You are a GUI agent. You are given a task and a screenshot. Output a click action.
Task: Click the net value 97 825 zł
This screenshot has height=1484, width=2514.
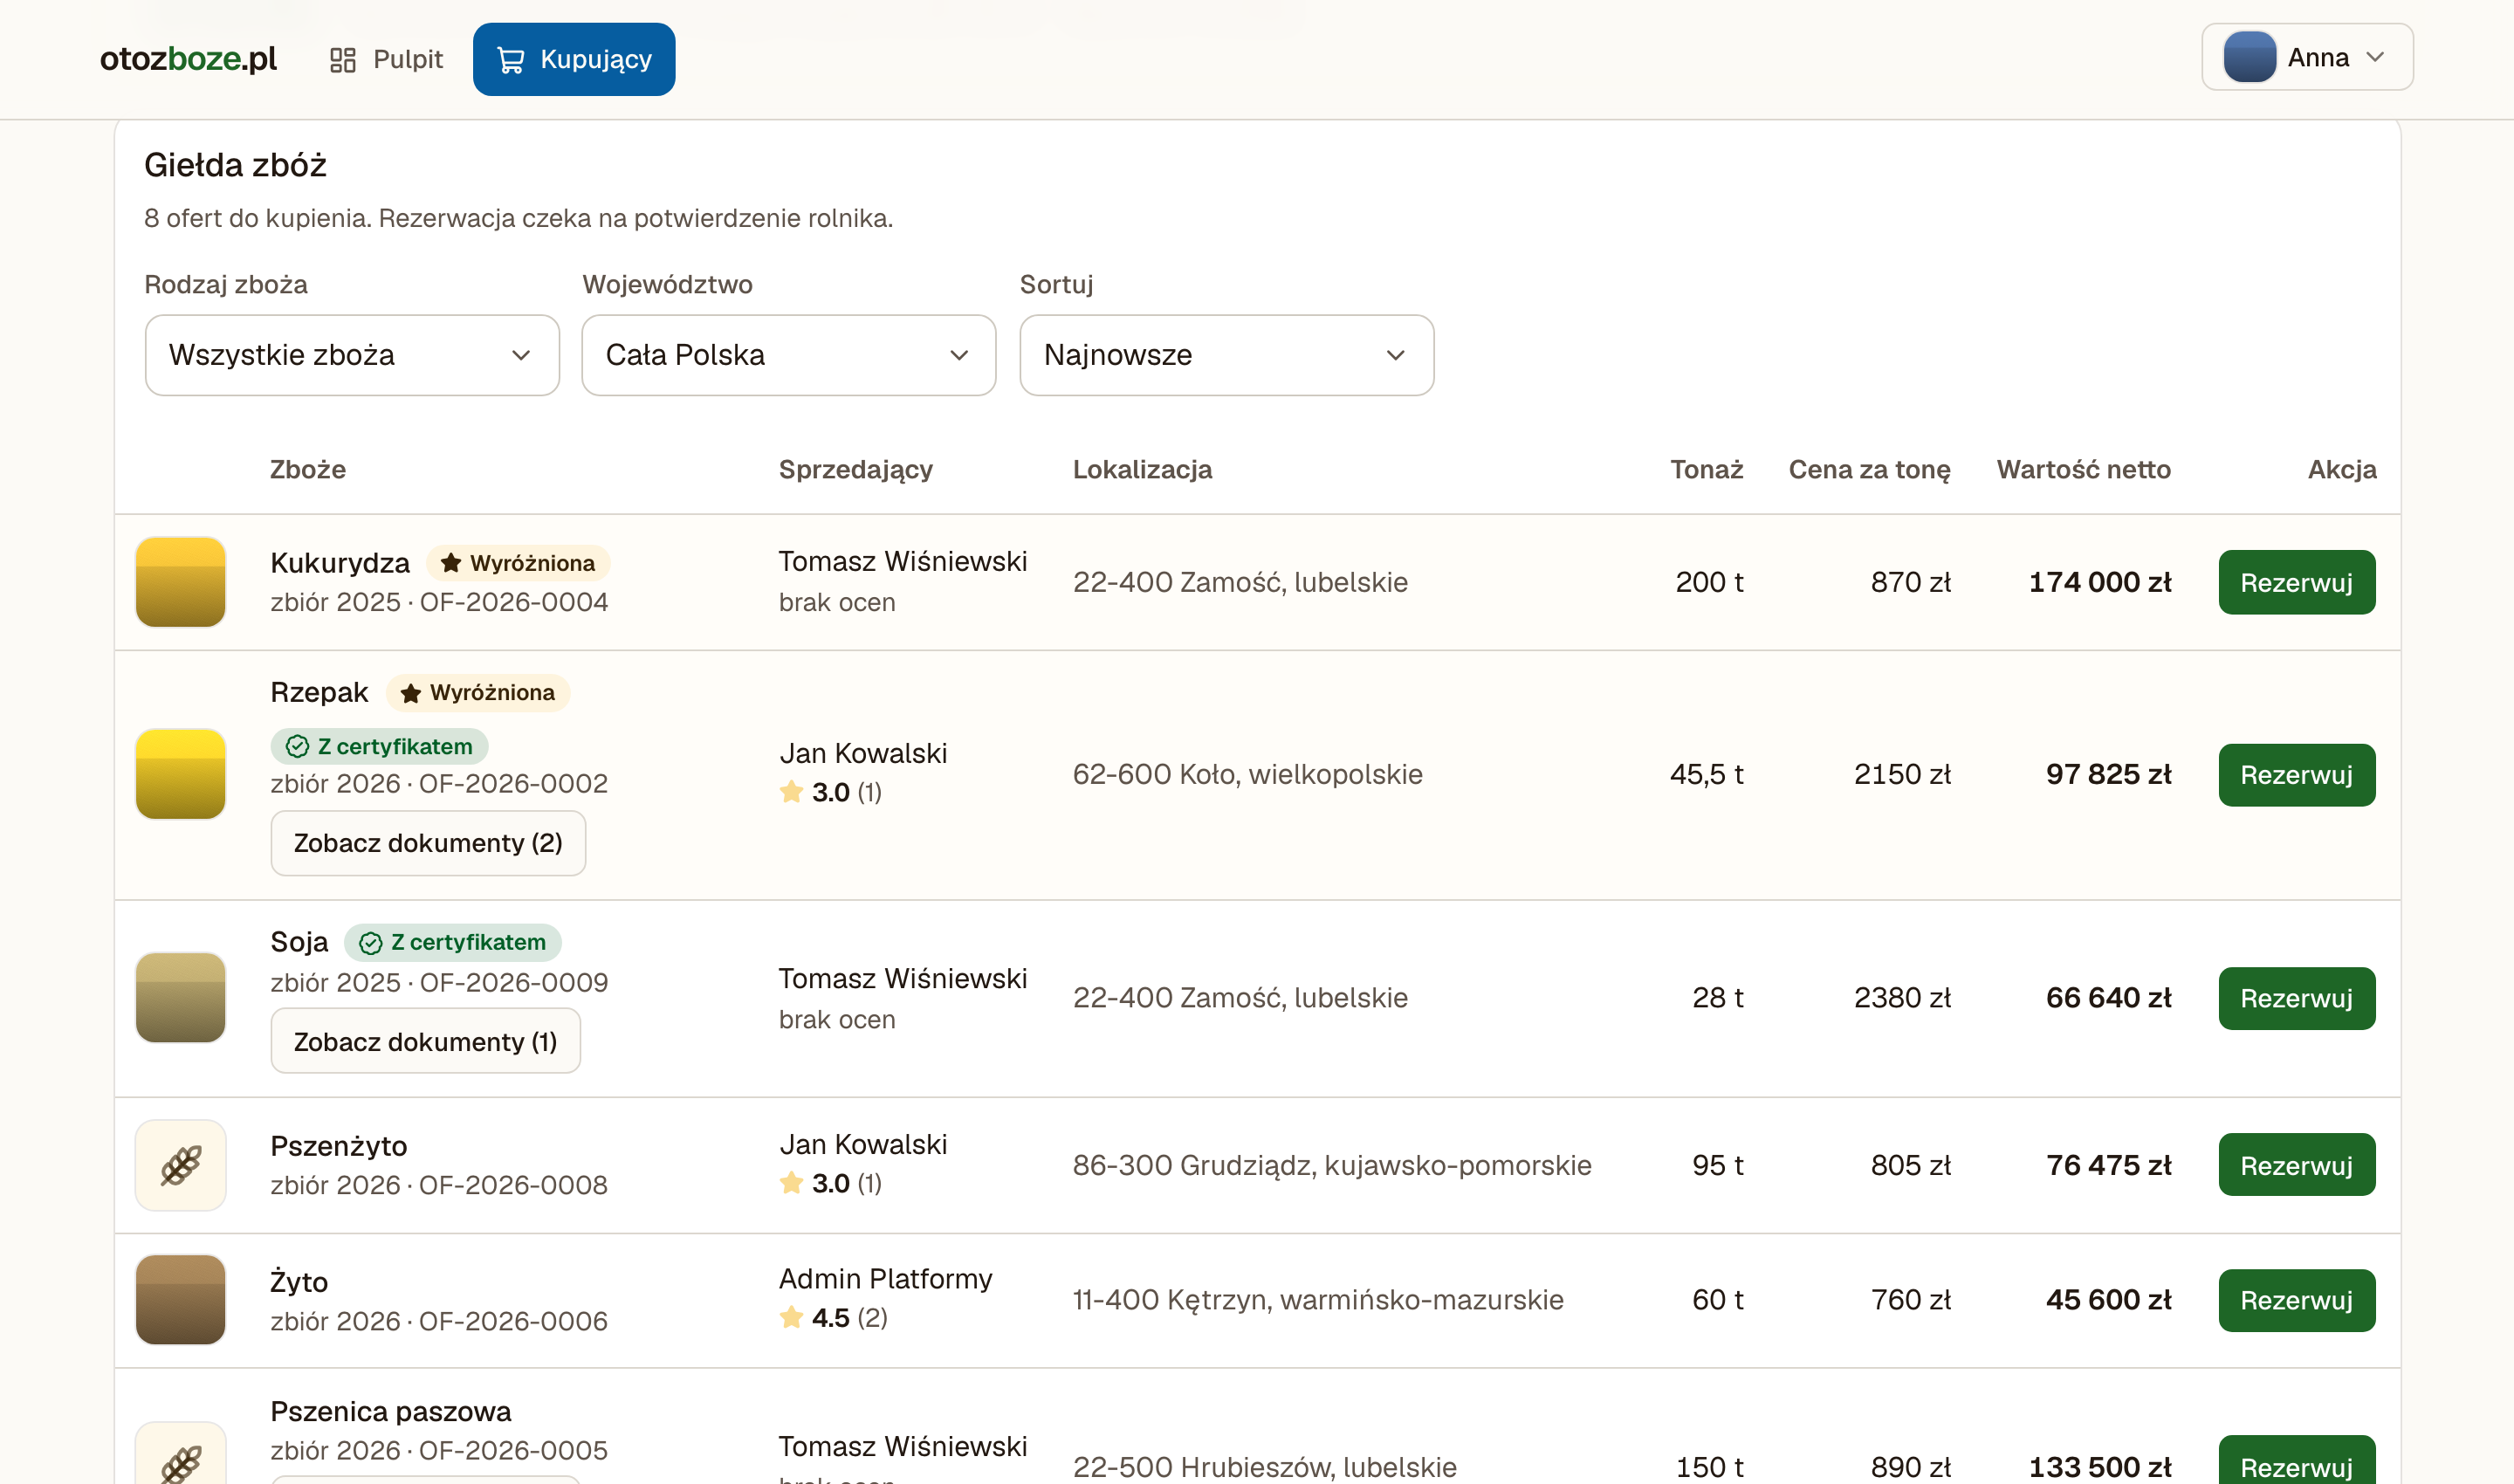(x=2109, y=775)
